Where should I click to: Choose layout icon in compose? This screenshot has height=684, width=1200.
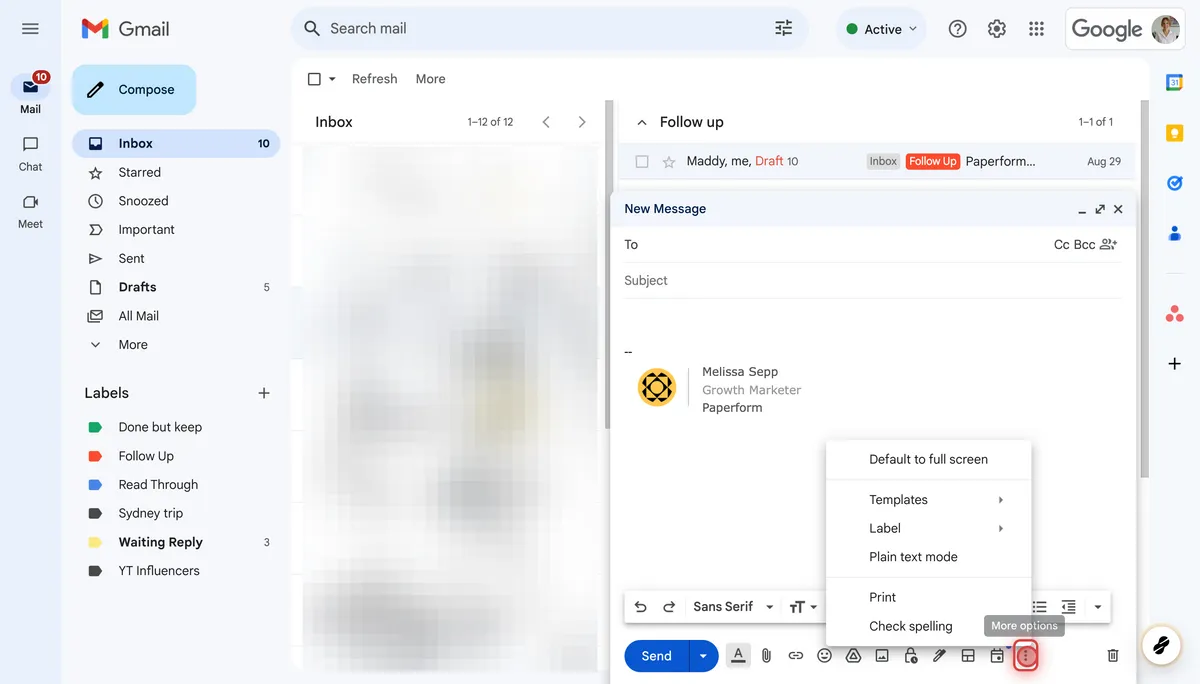968,656
